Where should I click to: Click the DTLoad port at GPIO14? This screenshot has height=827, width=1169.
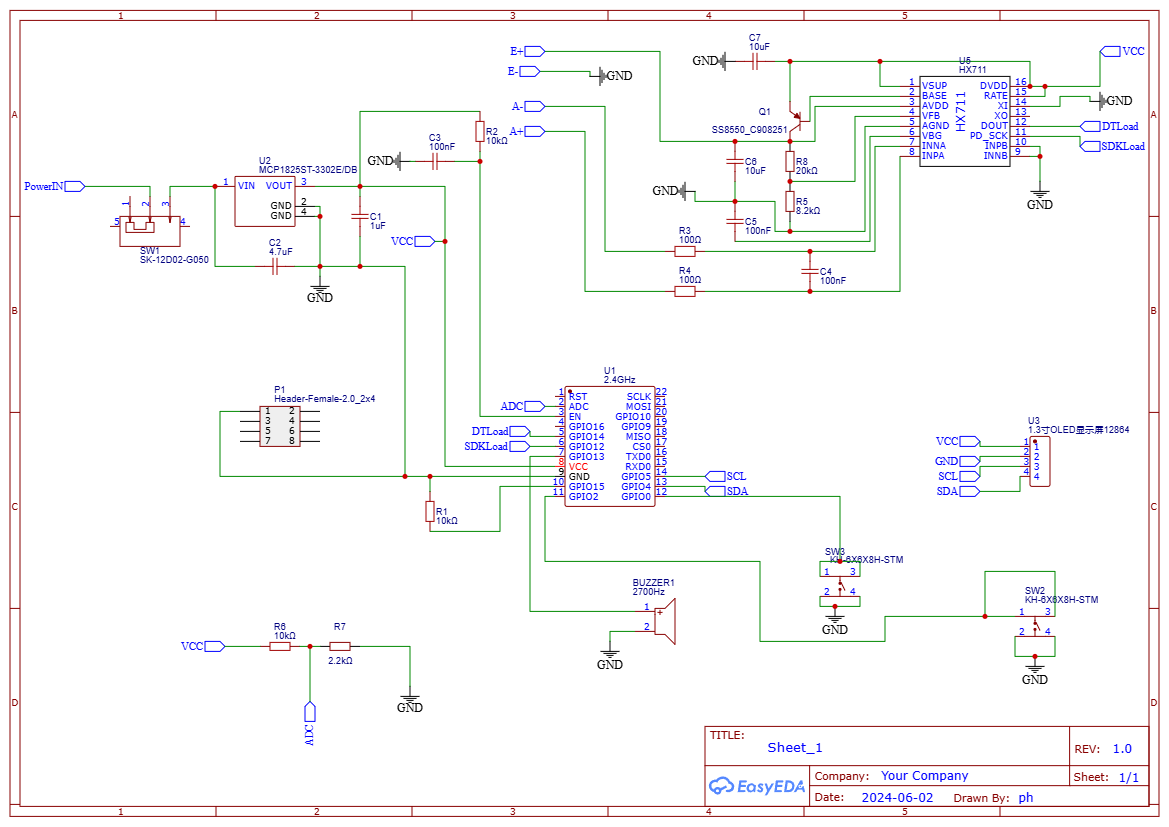point(500,432)
